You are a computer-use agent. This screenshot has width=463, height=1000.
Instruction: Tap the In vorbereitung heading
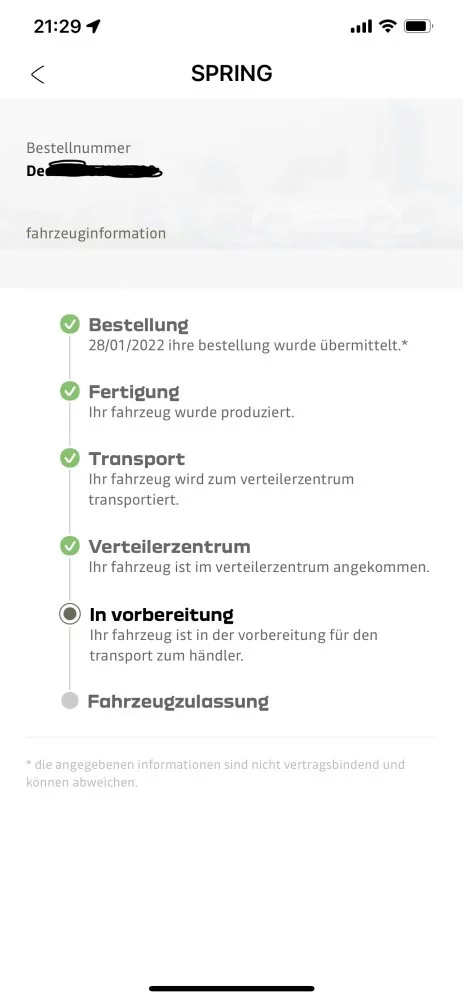coord(161,615)
